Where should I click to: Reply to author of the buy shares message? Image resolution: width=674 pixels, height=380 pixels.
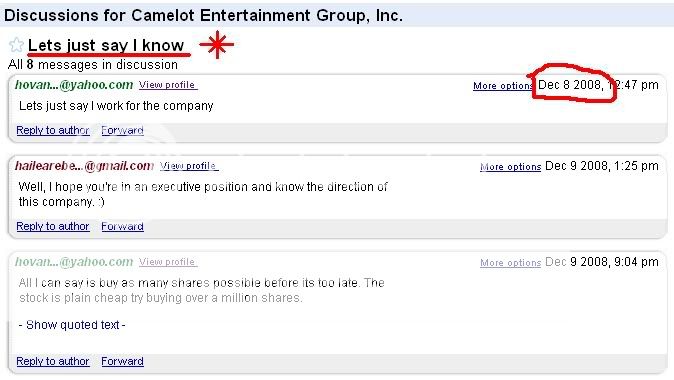click(53, 361)
